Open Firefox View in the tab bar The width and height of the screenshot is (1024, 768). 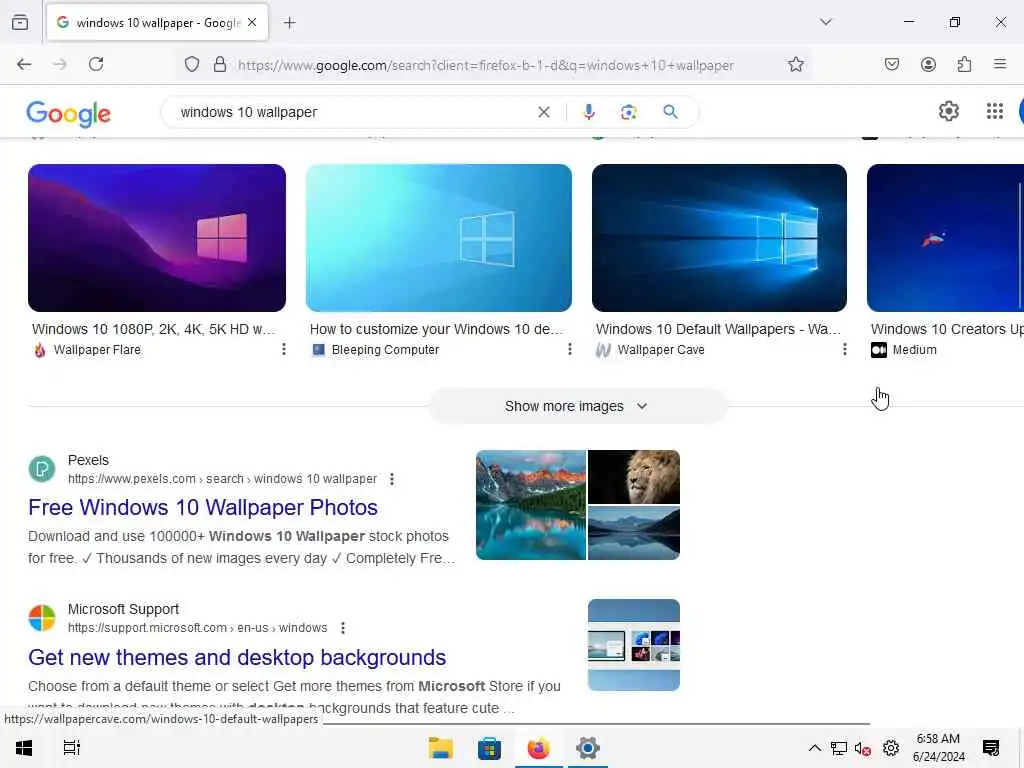(x=20, y=22)
